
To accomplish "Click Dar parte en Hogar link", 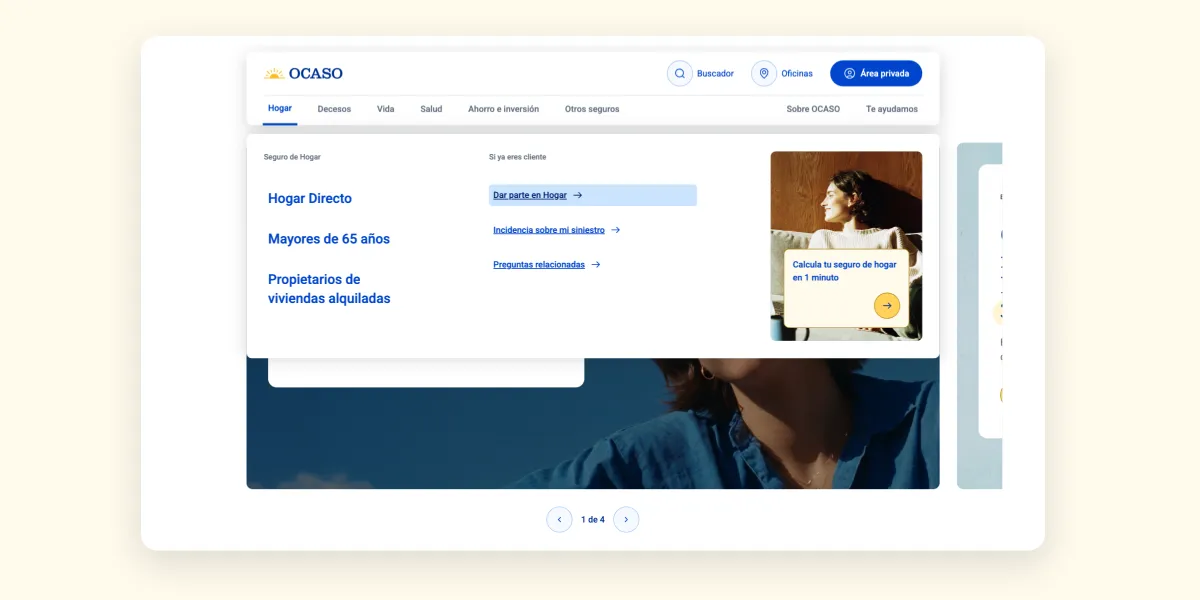I will (530, 195).
